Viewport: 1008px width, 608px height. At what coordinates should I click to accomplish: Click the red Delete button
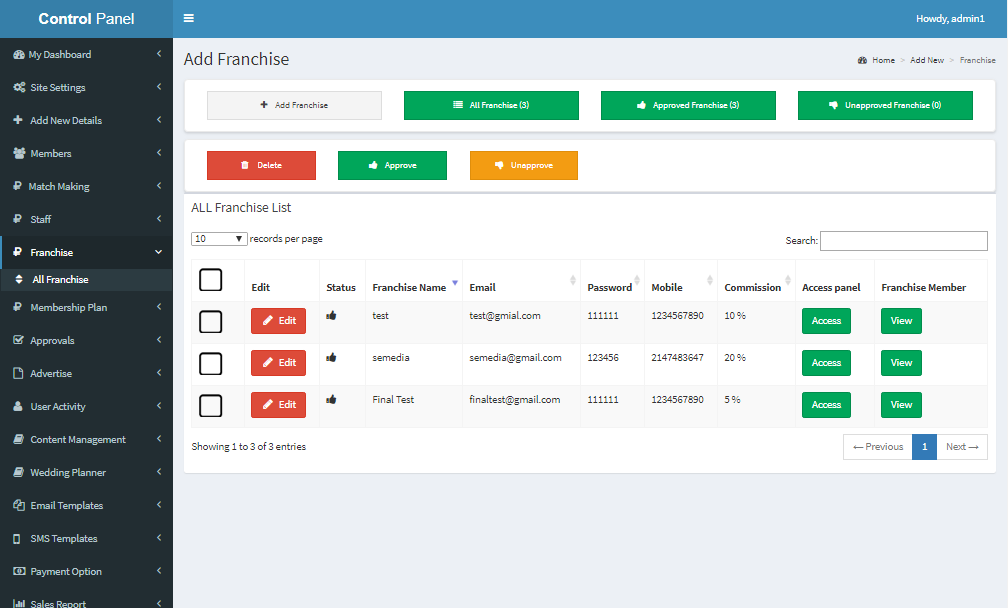(261, 165)
